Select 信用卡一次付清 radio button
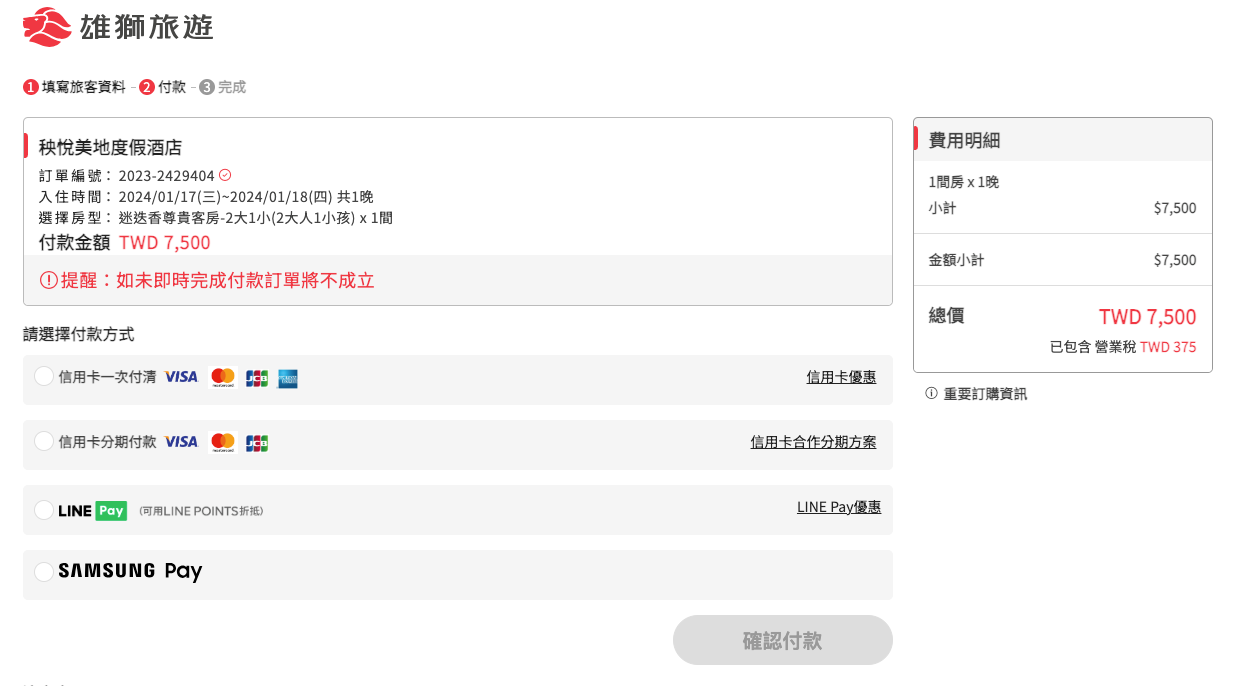This screenshot has width=1242, height=686. [44, 376]
